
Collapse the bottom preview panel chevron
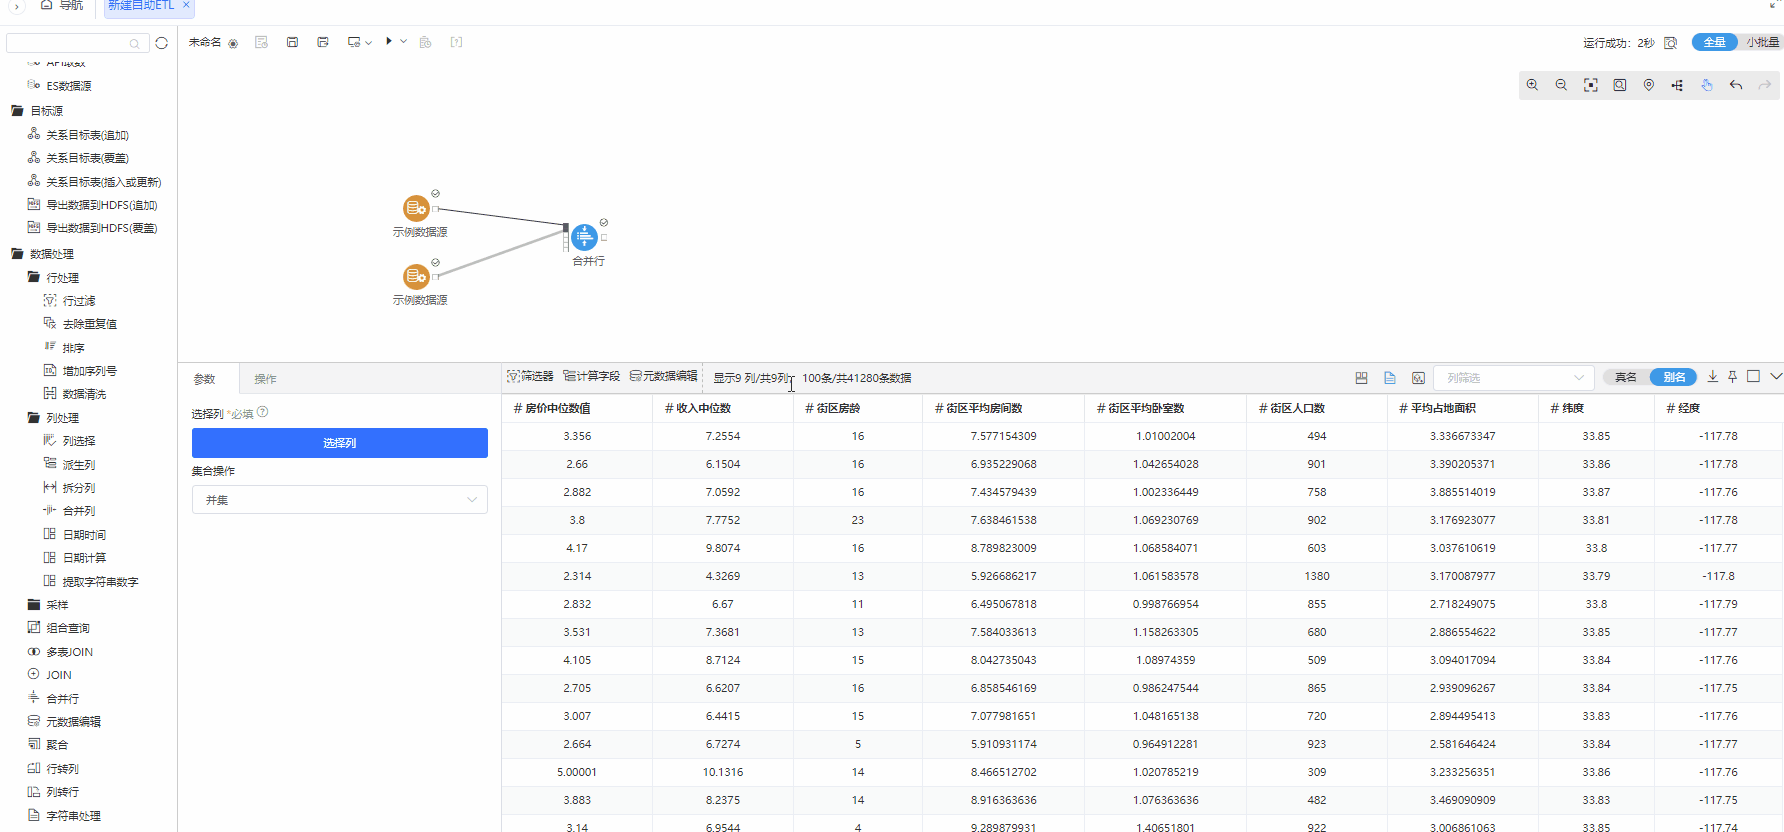coord(1776,377)
